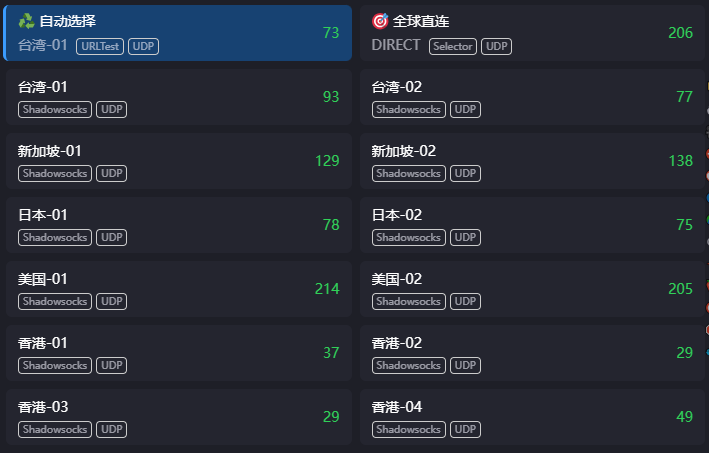Image resolution: width=709 pixels, height=453 pixels.
Task: Choose the 台湾-01 Shadowsocks node
Action: coord(179,97)
